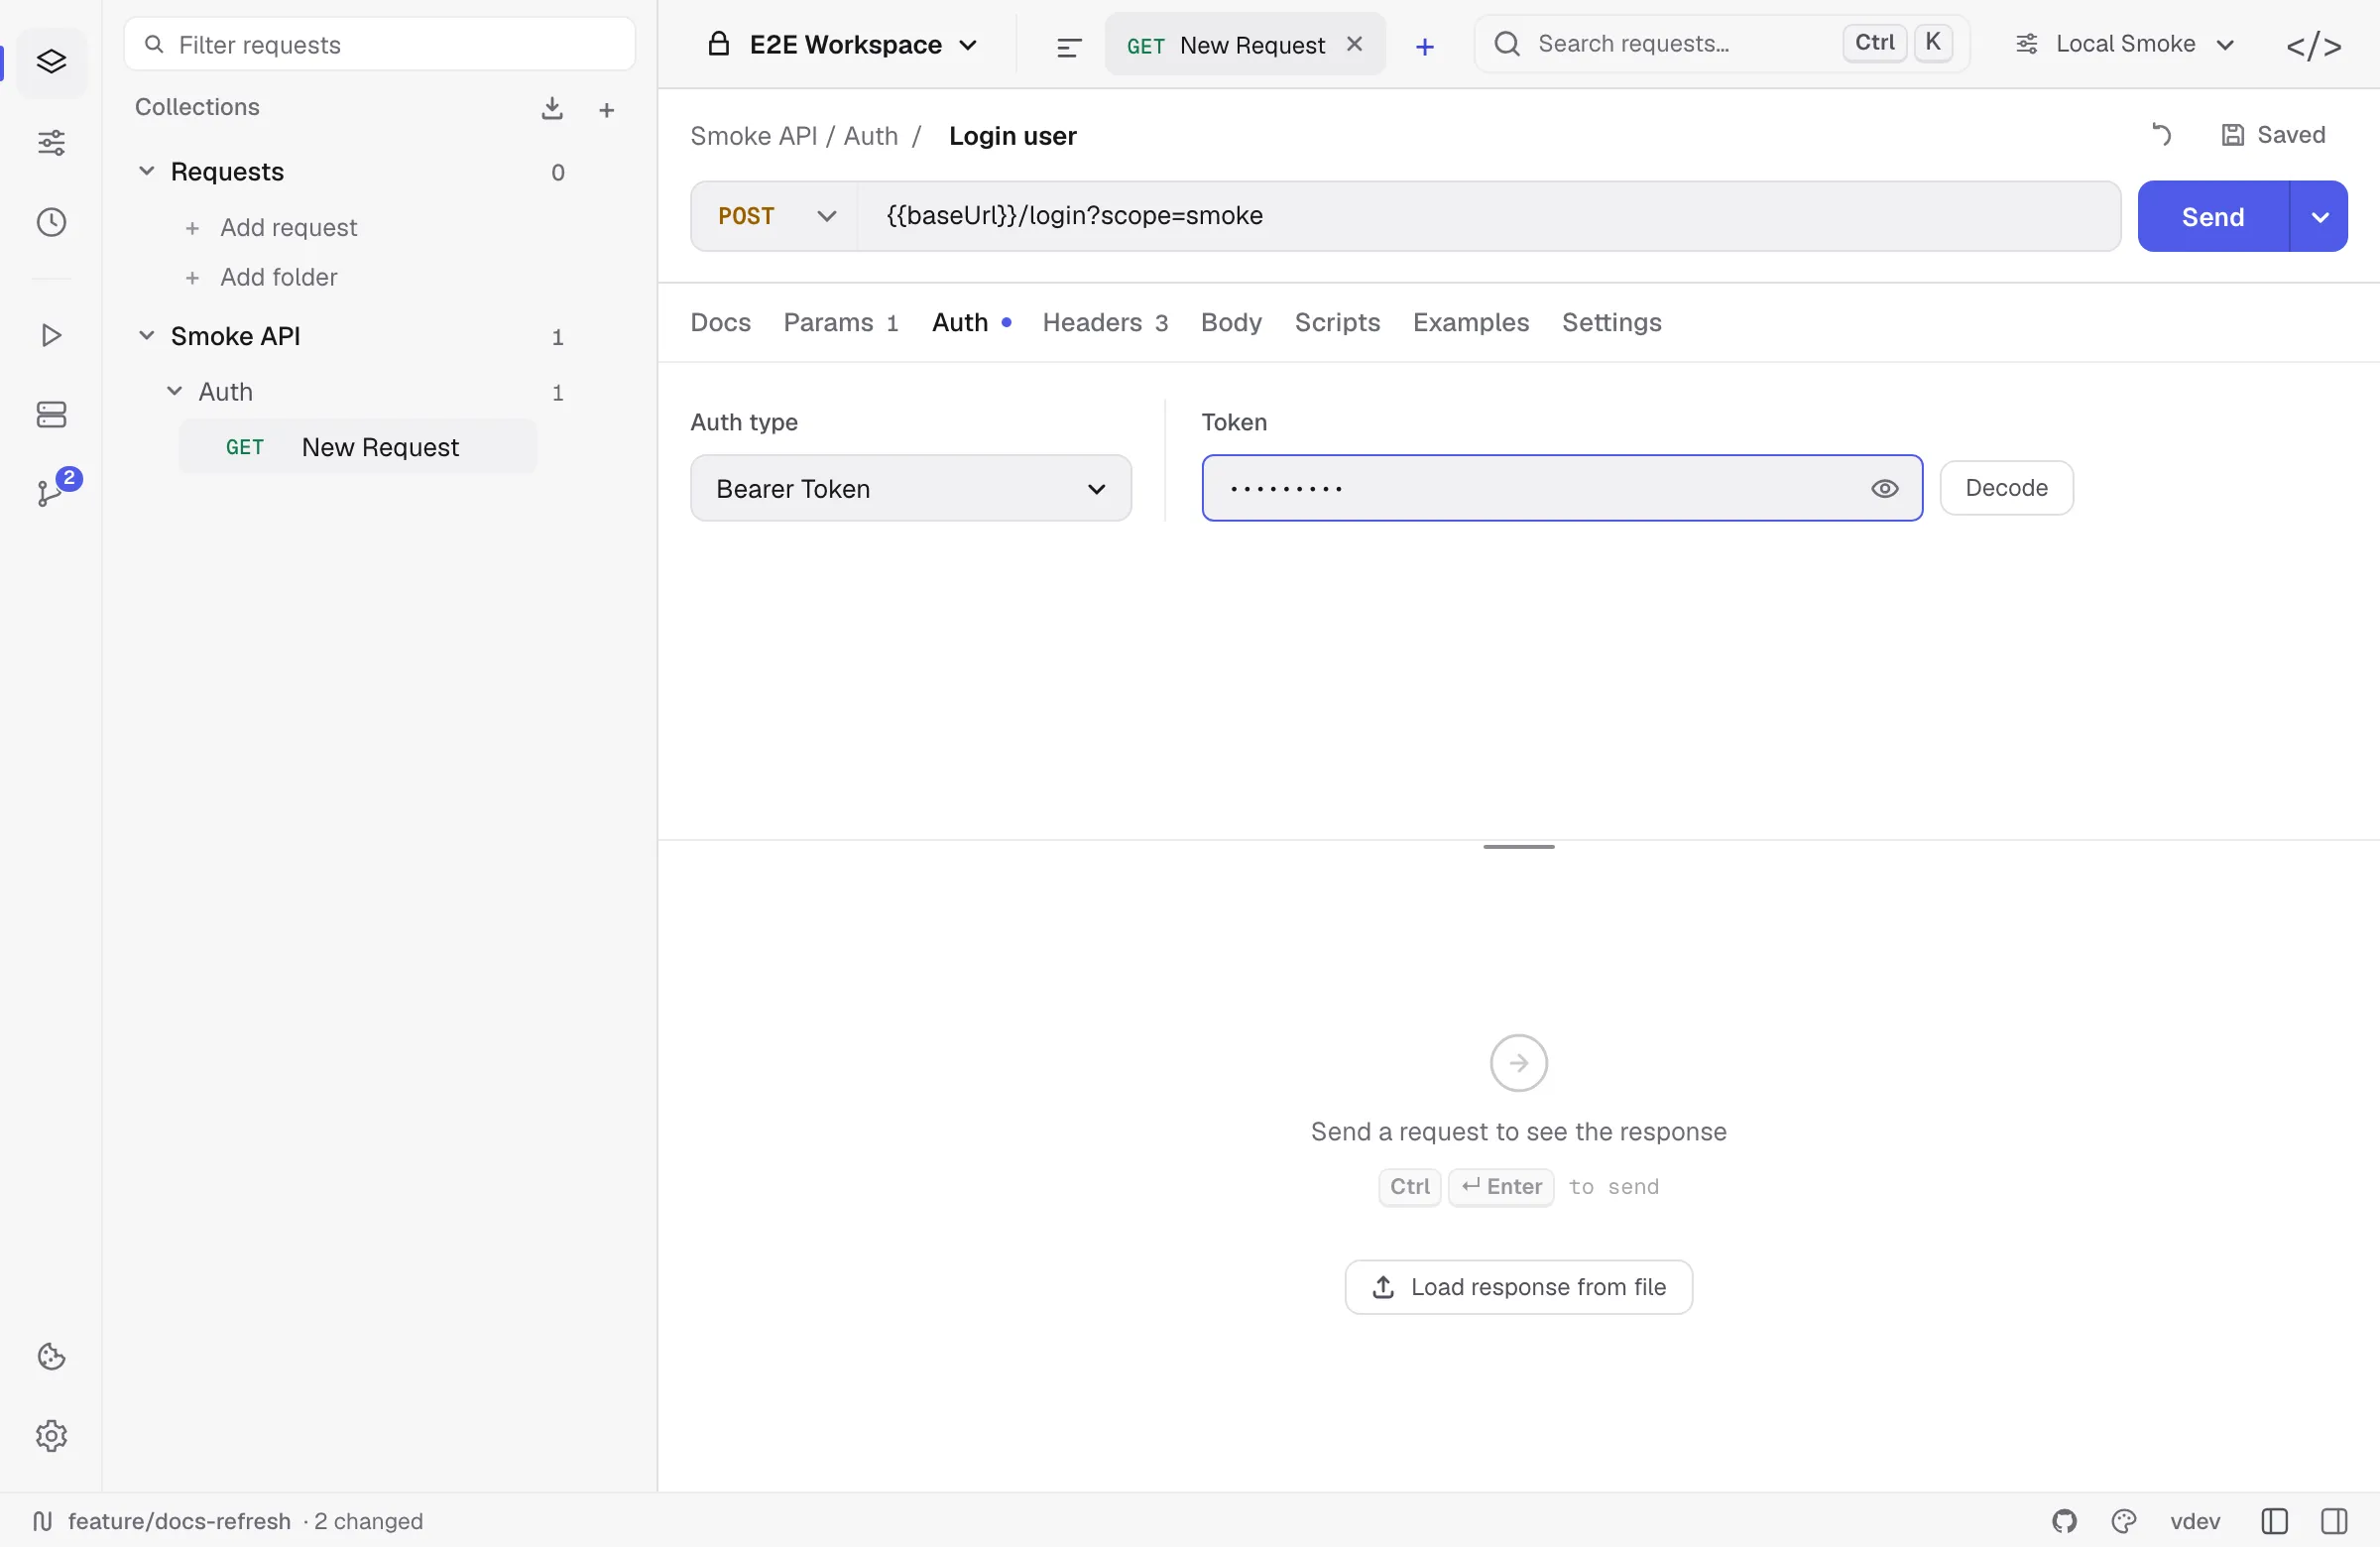Toggle the right sidebar panel icon
This screenshot has width=2380, height=1547.
click(2334, 1521)
